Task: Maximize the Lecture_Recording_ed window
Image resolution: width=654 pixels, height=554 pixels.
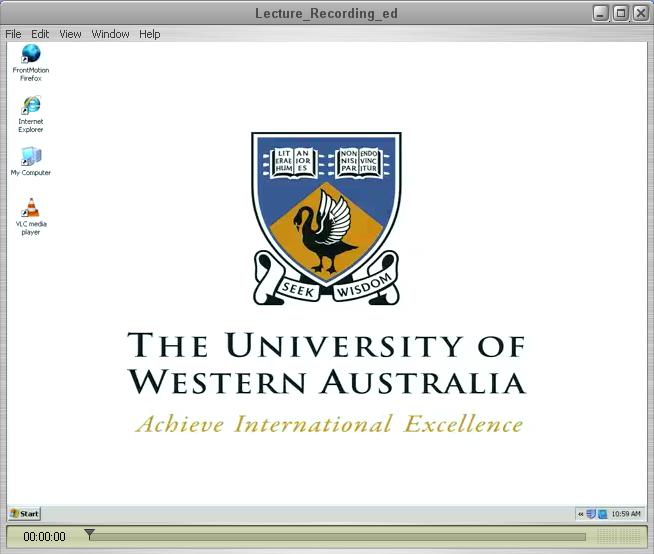Action: [x=621, y=13]
